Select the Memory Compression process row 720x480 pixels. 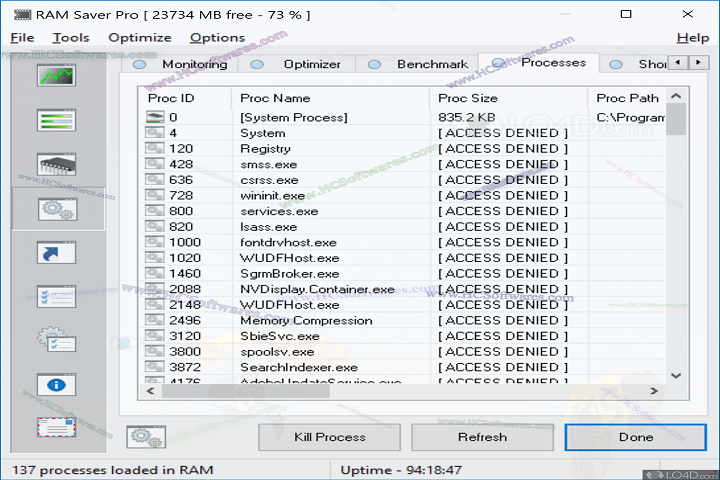pos(402,320)
